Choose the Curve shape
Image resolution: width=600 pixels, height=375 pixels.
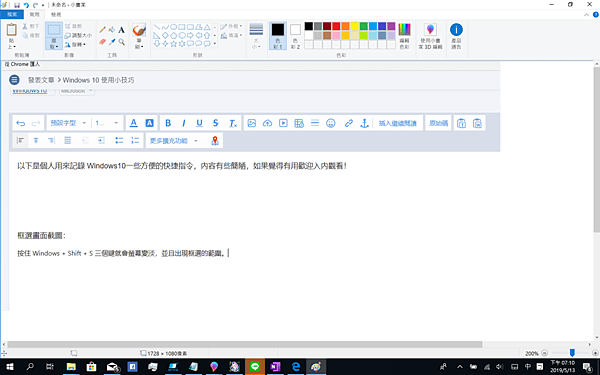pos(165,27)
